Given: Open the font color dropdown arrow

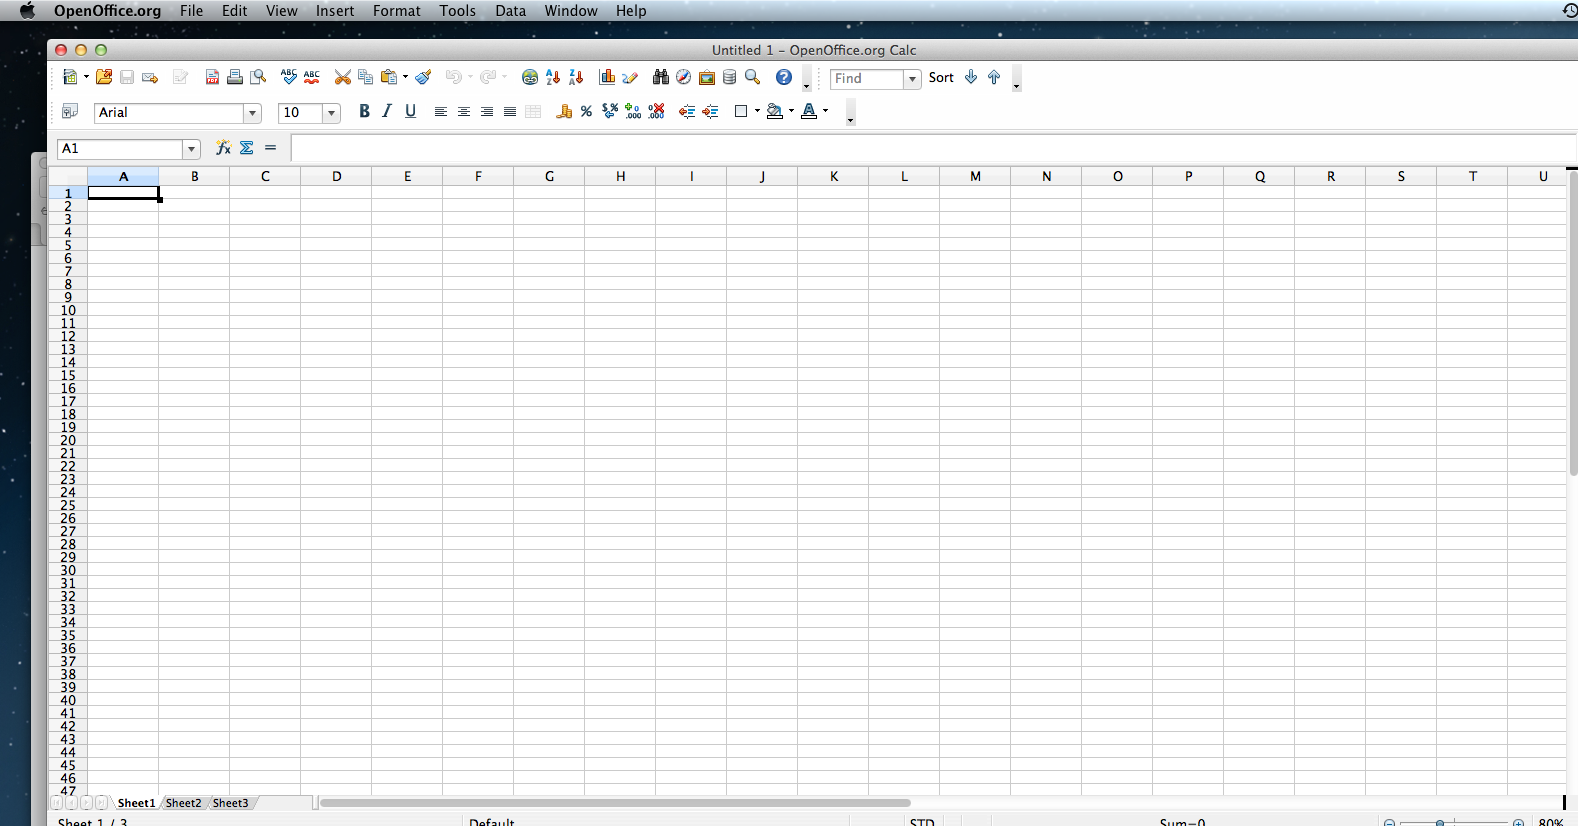Looking at the screenshot, I should coord(825,112).
